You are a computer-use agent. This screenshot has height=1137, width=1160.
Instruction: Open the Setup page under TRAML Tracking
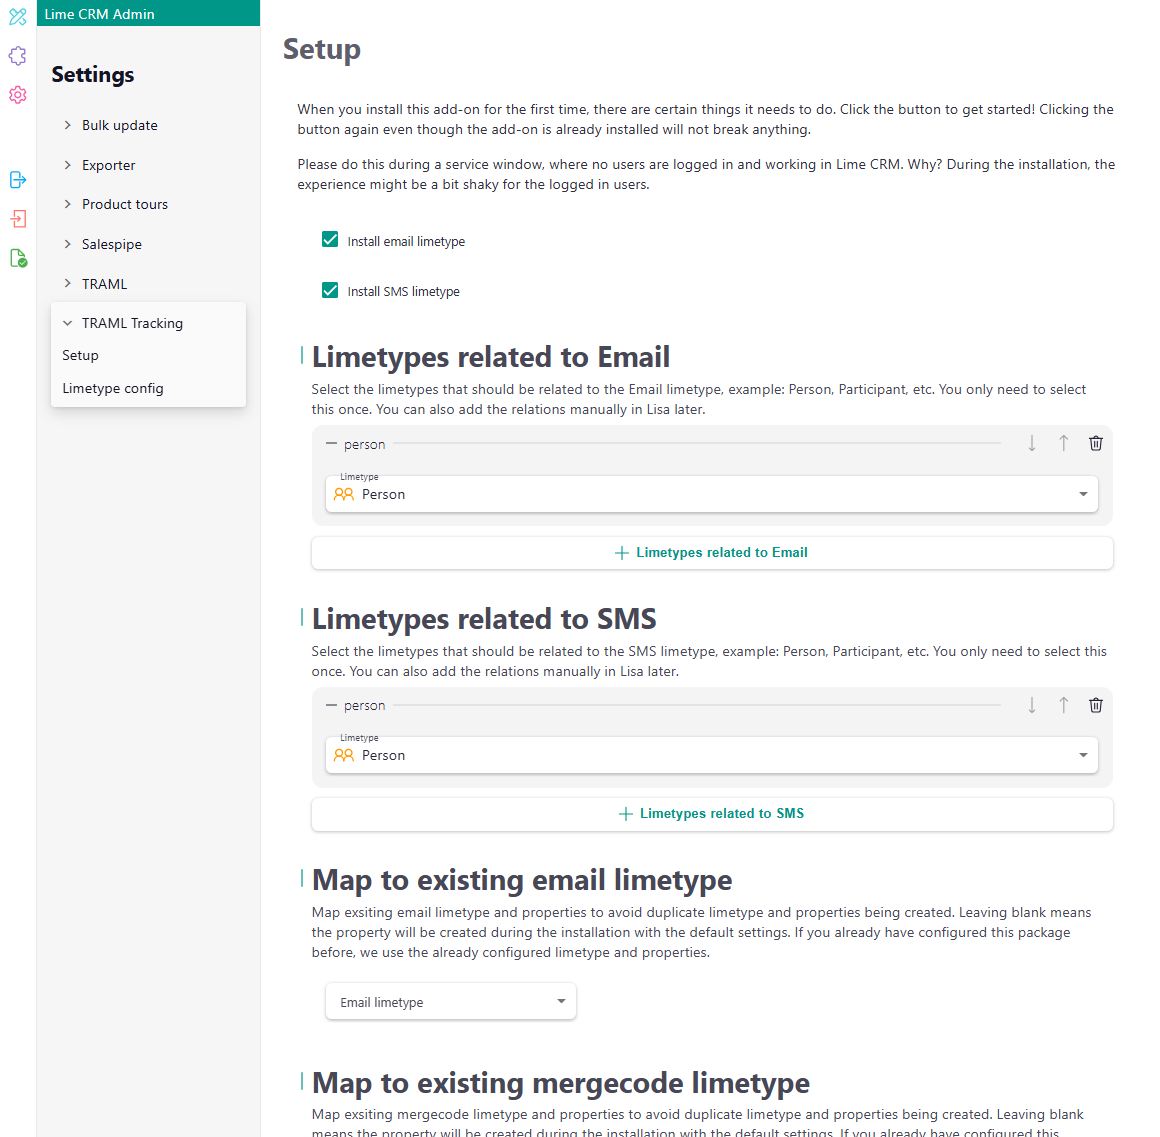click(x=80, y=355)
